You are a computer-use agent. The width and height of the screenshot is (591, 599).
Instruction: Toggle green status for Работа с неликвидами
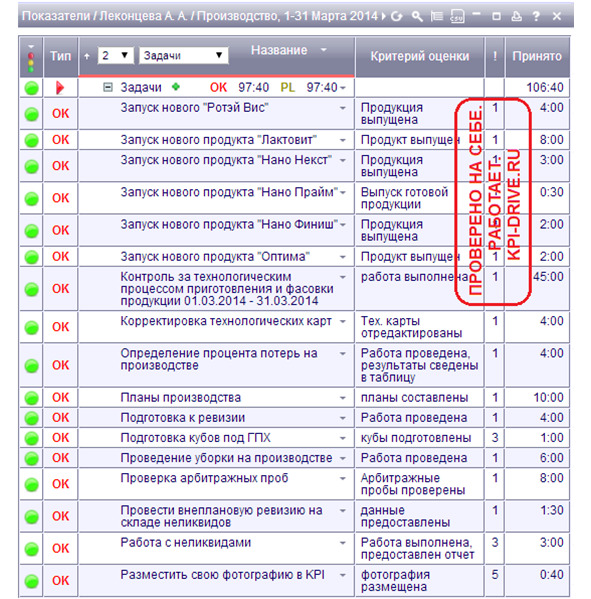pyautogui.click(x=32, y=549)
